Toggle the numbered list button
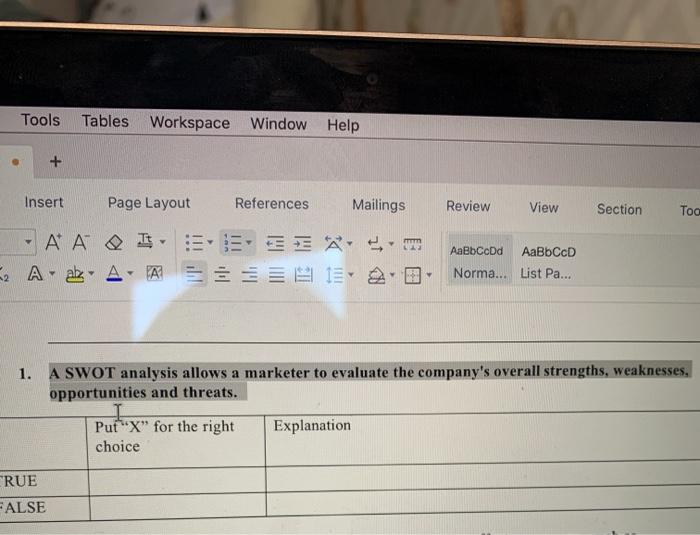The width and height of the screenshot is (700, 535). pyautogui.click(x=233, y=242)
